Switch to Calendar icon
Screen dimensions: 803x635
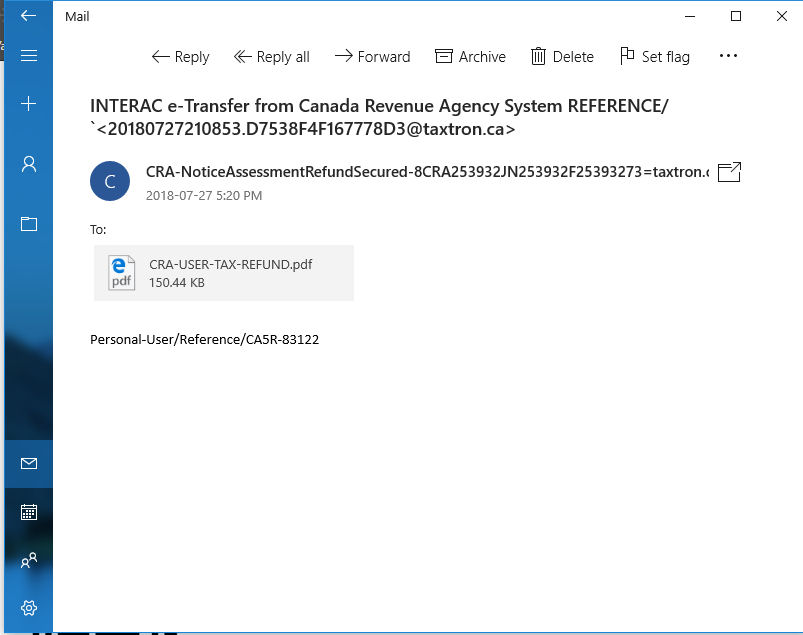(x=29, y=512)
